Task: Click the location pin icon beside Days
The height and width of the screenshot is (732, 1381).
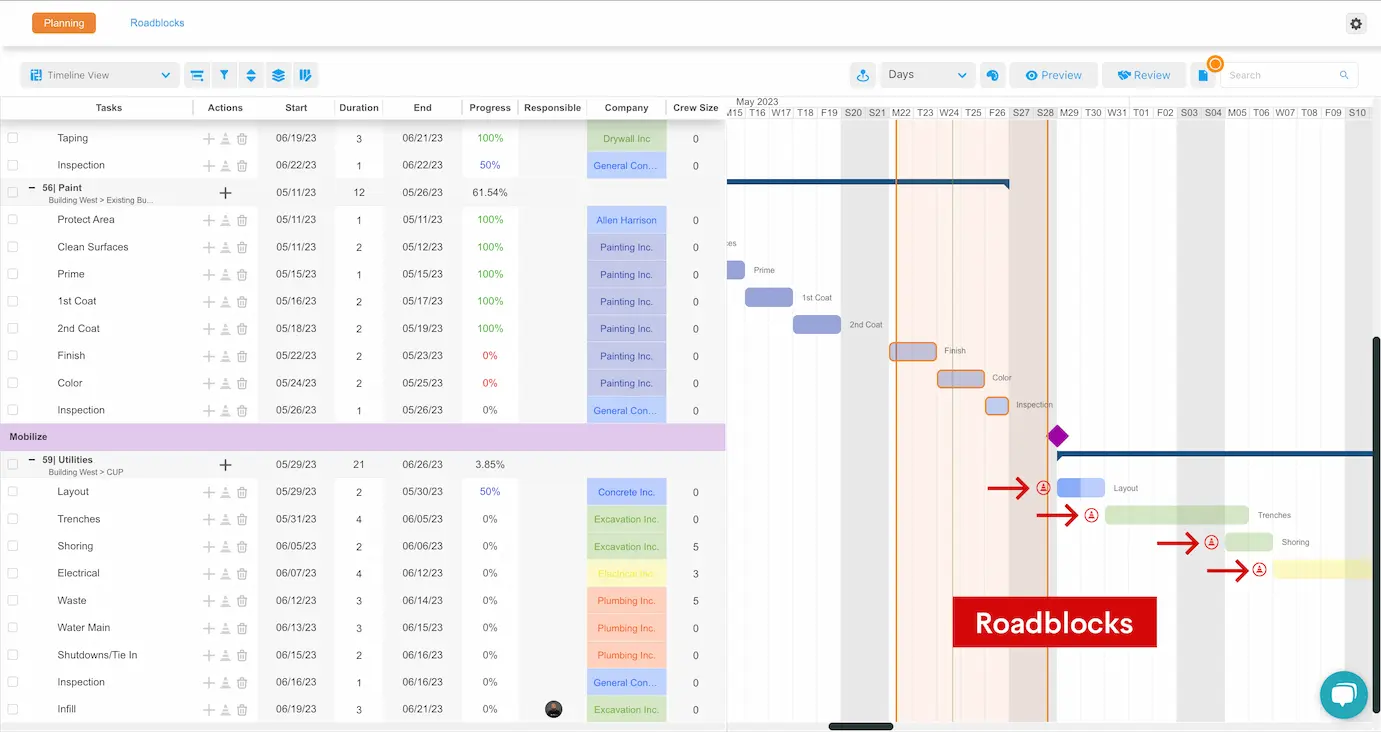Action: (x=862, y=75)
